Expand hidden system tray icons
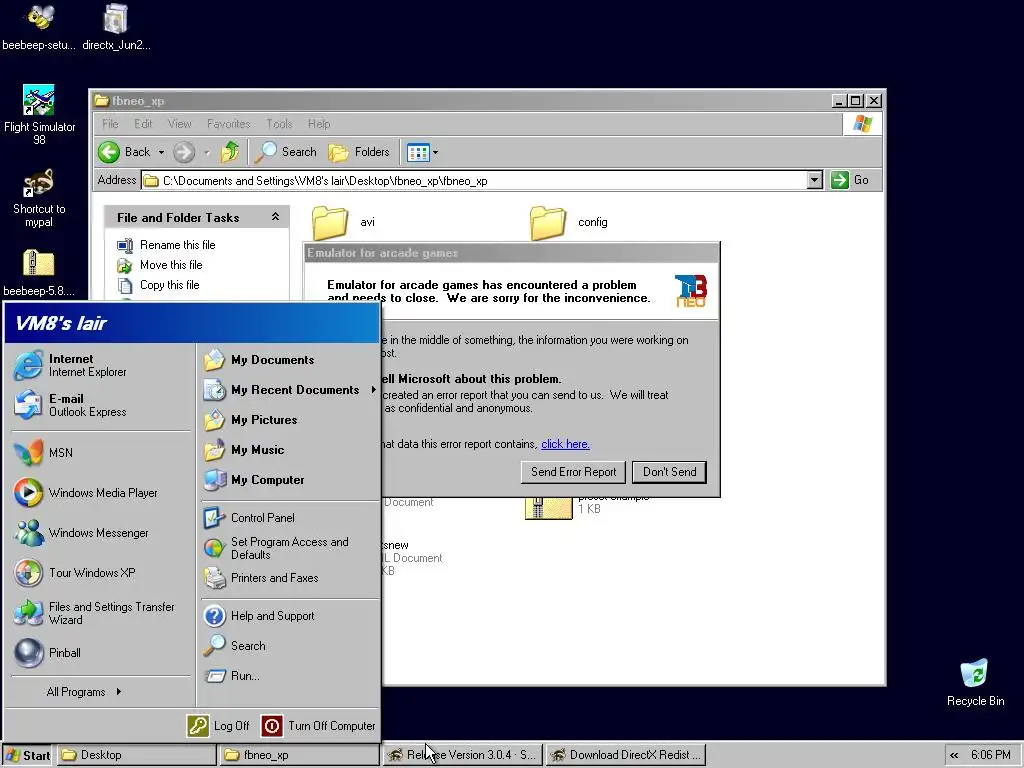1024x768 pixels. pos(954,755)
